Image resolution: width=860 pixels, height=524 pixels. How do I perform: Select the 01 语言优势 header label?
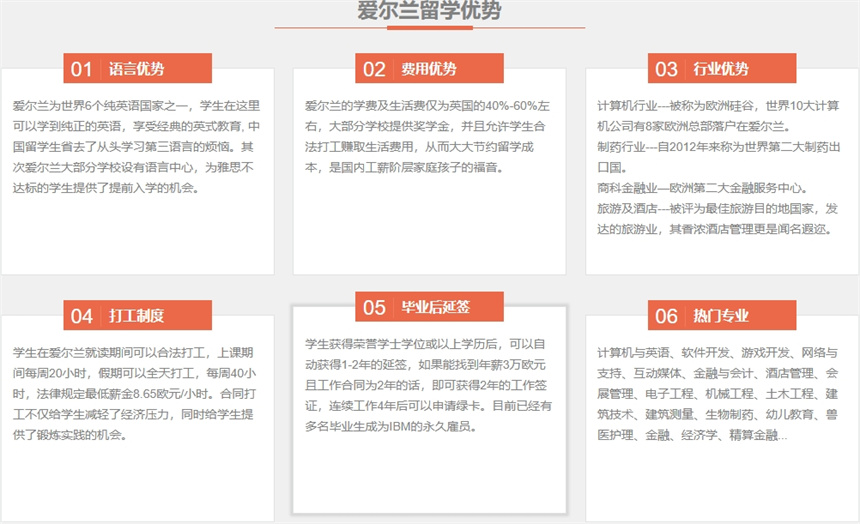pyautogui.click(x=138, y=68)
